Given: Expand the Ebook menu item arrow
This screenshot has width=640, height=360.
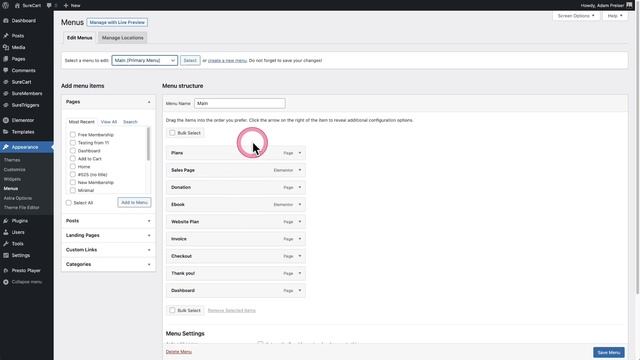Looking at the screenshot, I should point(300,204).
